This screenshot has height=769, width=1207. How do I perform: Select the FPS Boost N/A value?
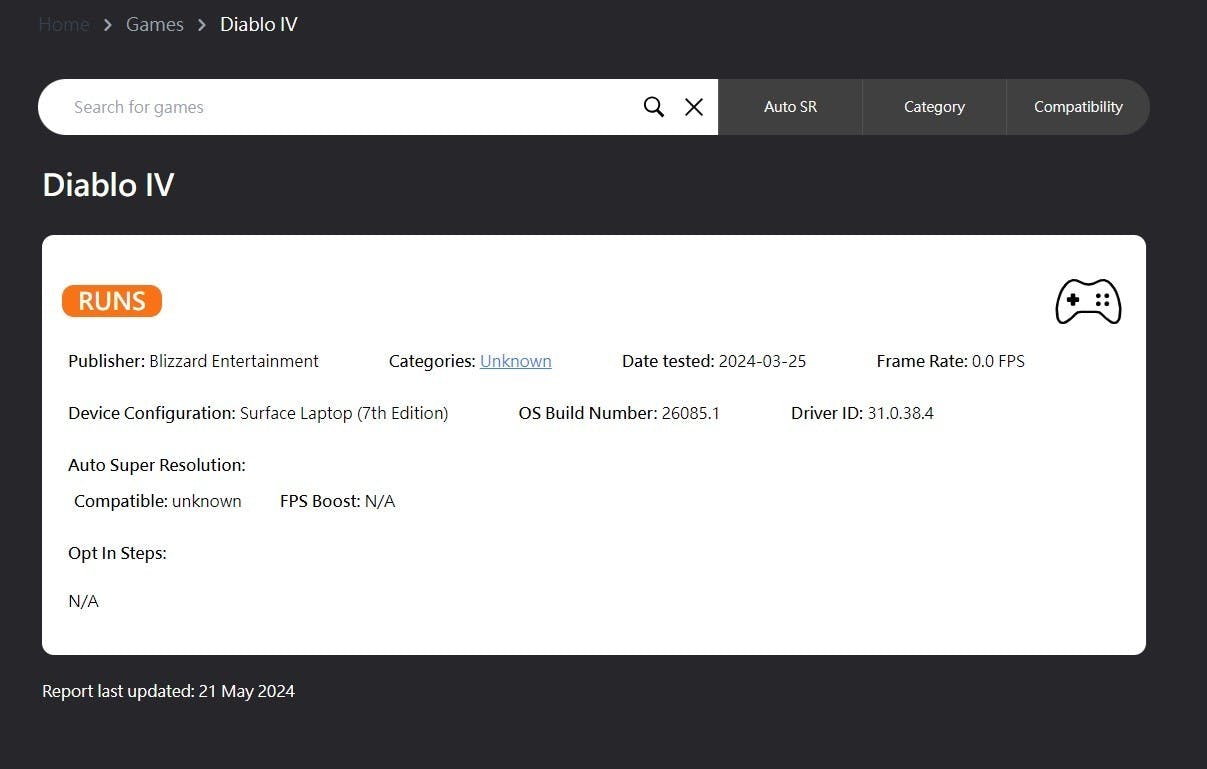[x=380, y=501]
